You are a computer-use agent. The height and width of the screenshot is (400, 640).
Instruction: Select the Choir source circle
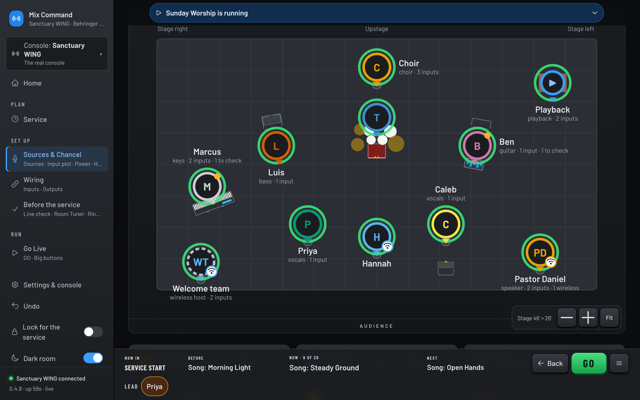click(377, 67)
